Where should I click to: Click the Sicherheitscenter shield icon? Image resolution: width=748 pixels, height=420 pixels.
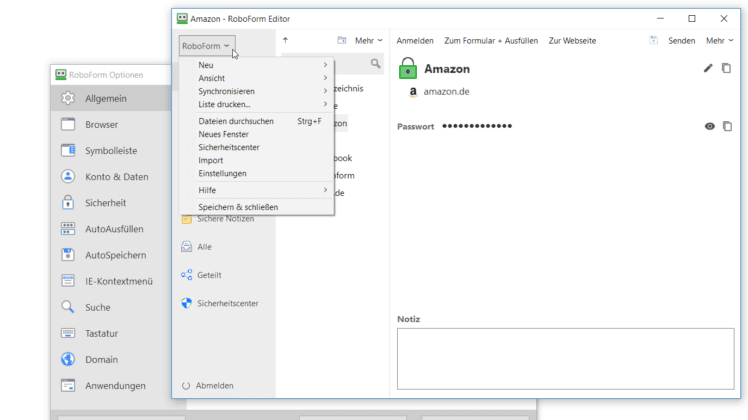[x=186, y=303]
